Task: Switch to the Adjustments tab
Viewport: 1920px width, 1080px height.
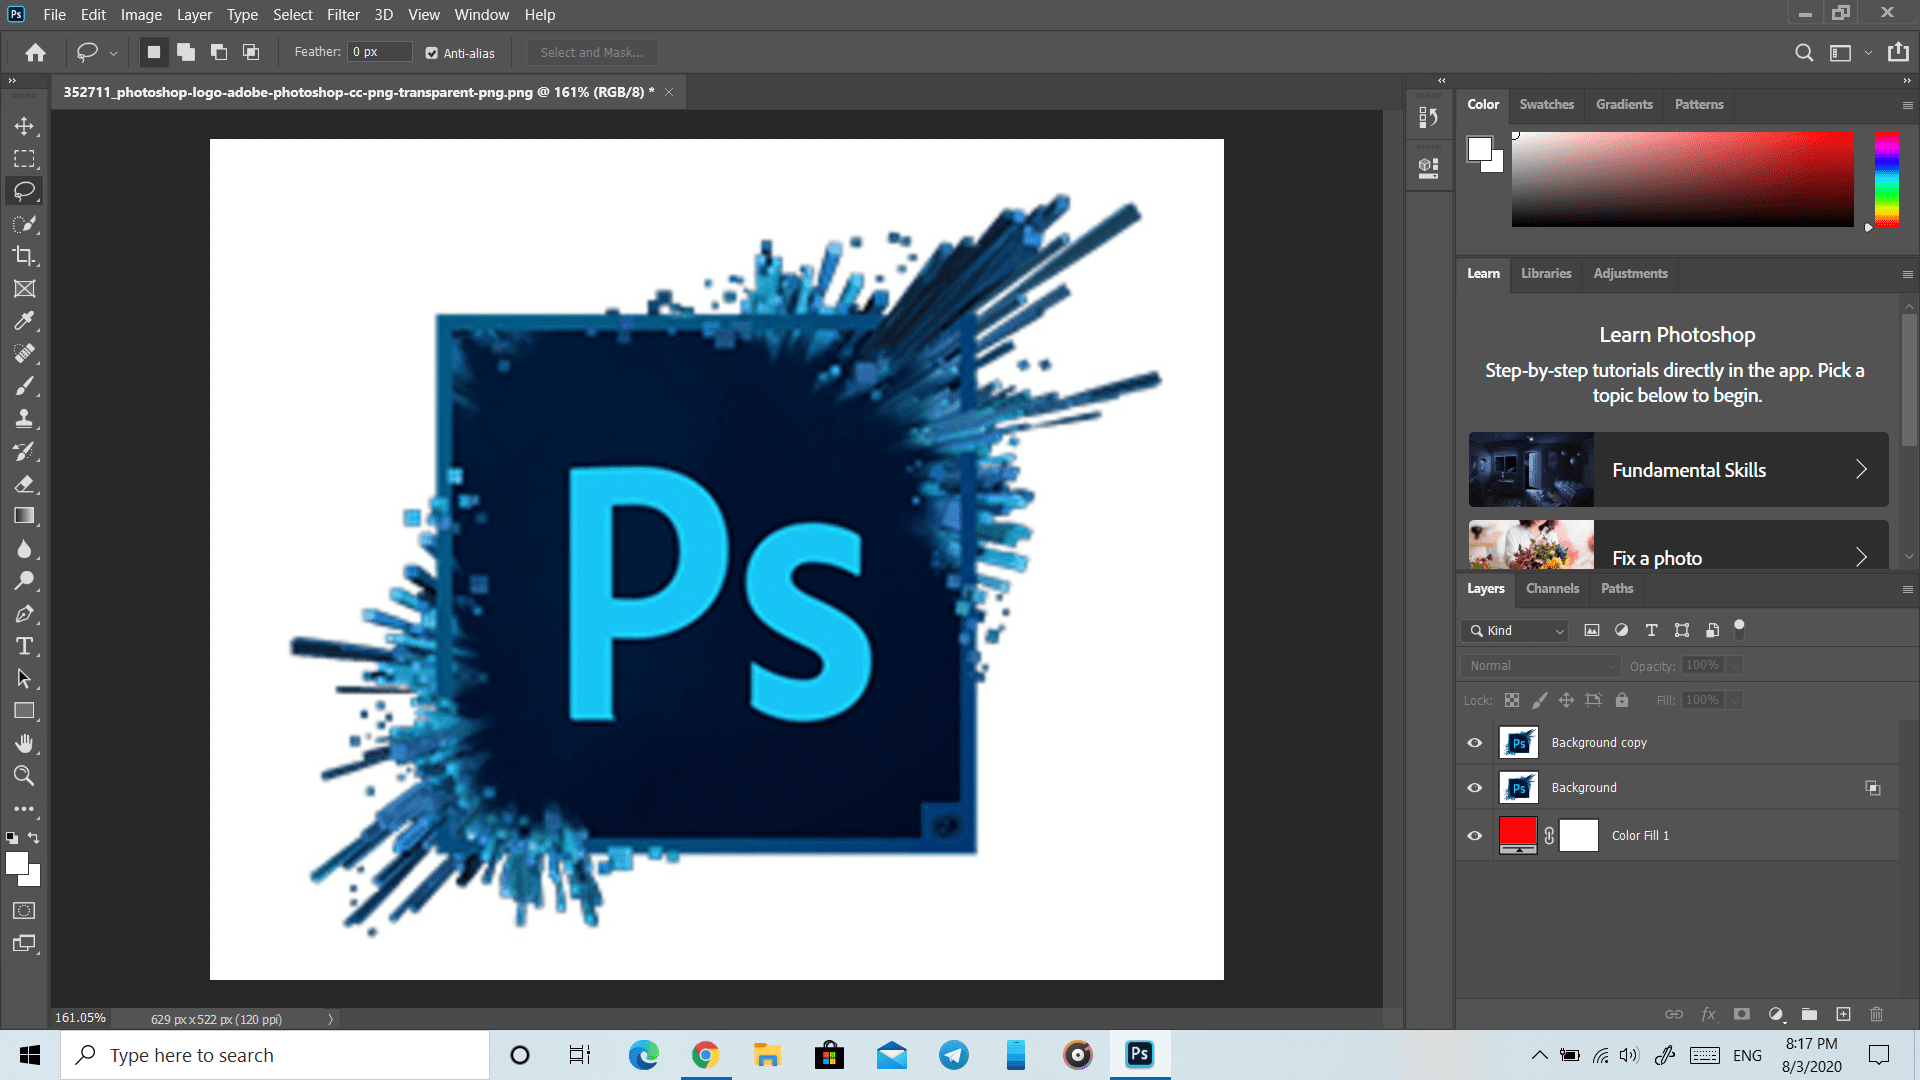Action: 1630,273
